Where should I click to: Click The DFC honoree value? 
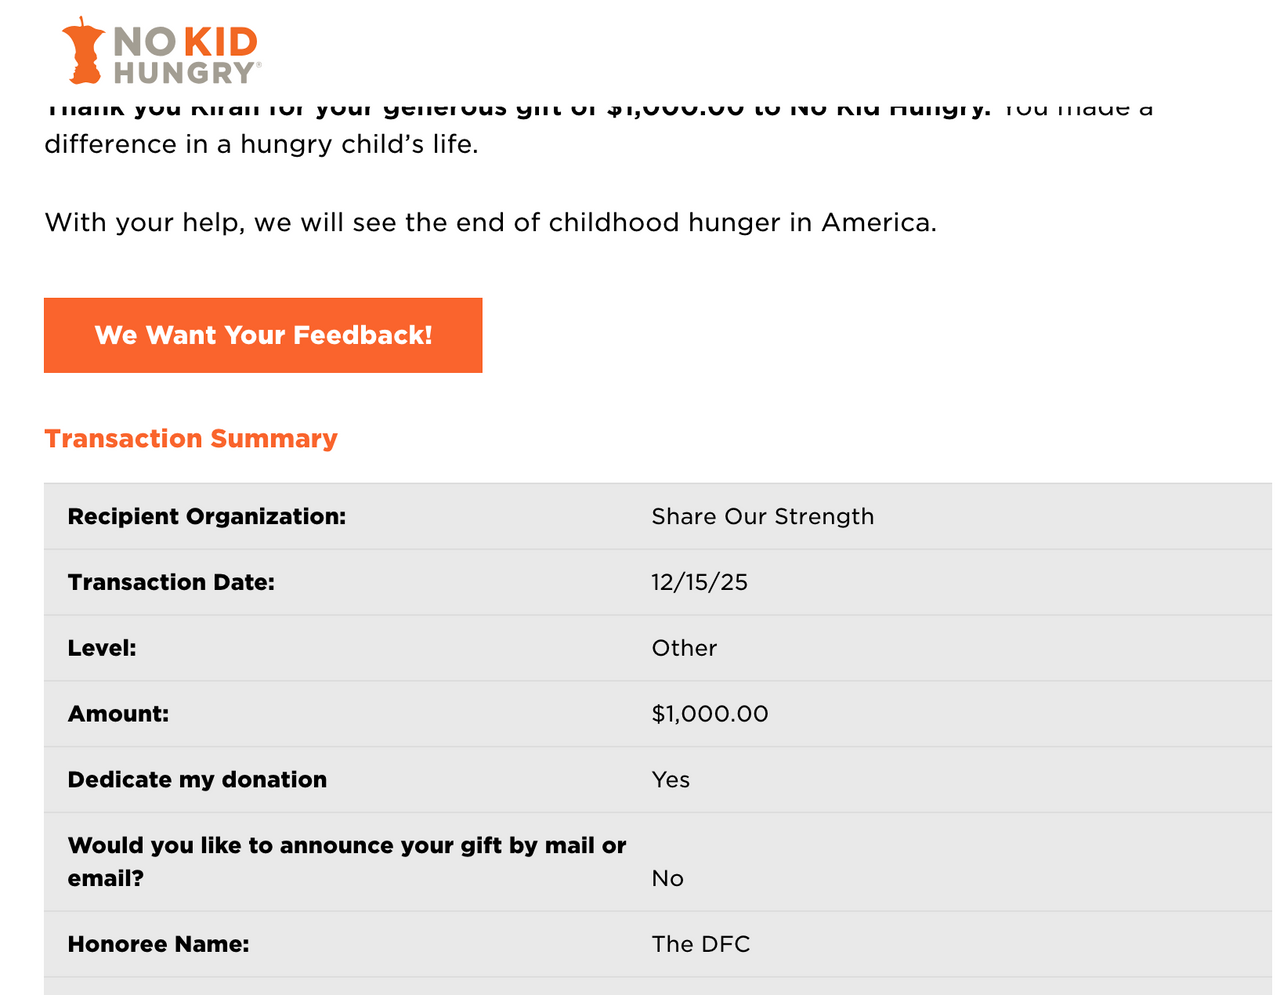[701, 944]
